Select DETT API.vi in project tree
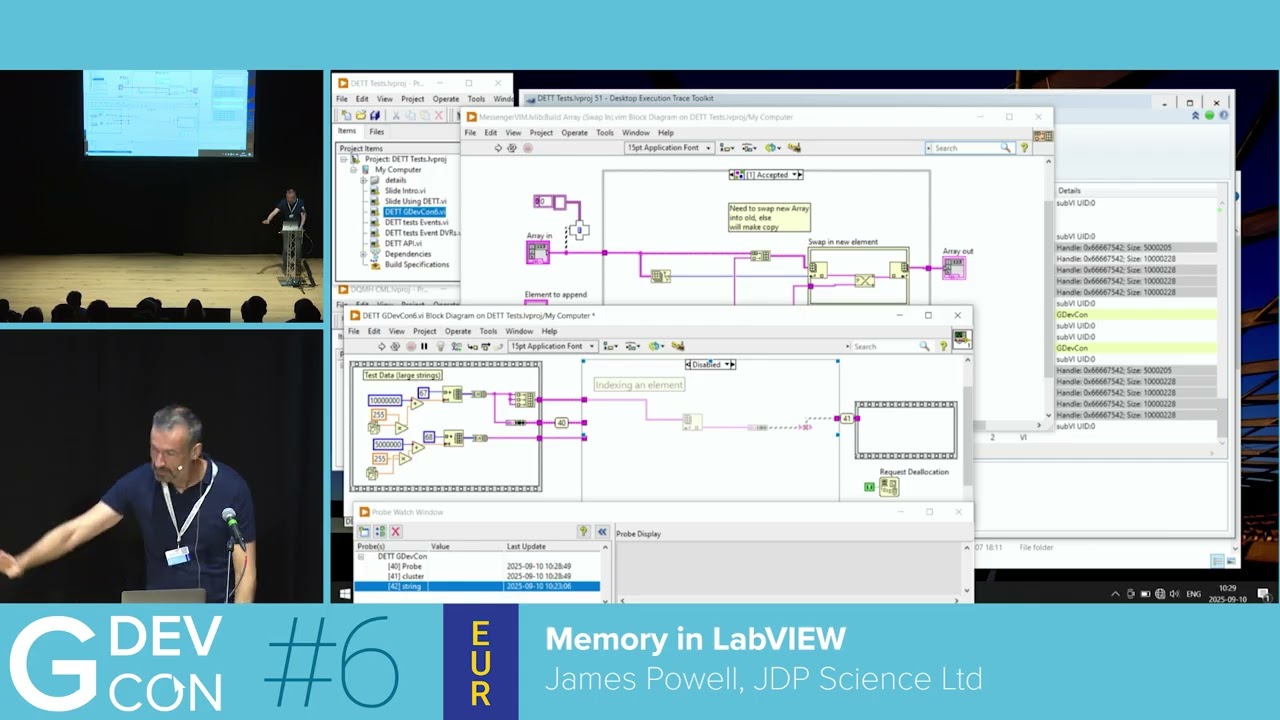1280x720 pixels. coord(404,243)
